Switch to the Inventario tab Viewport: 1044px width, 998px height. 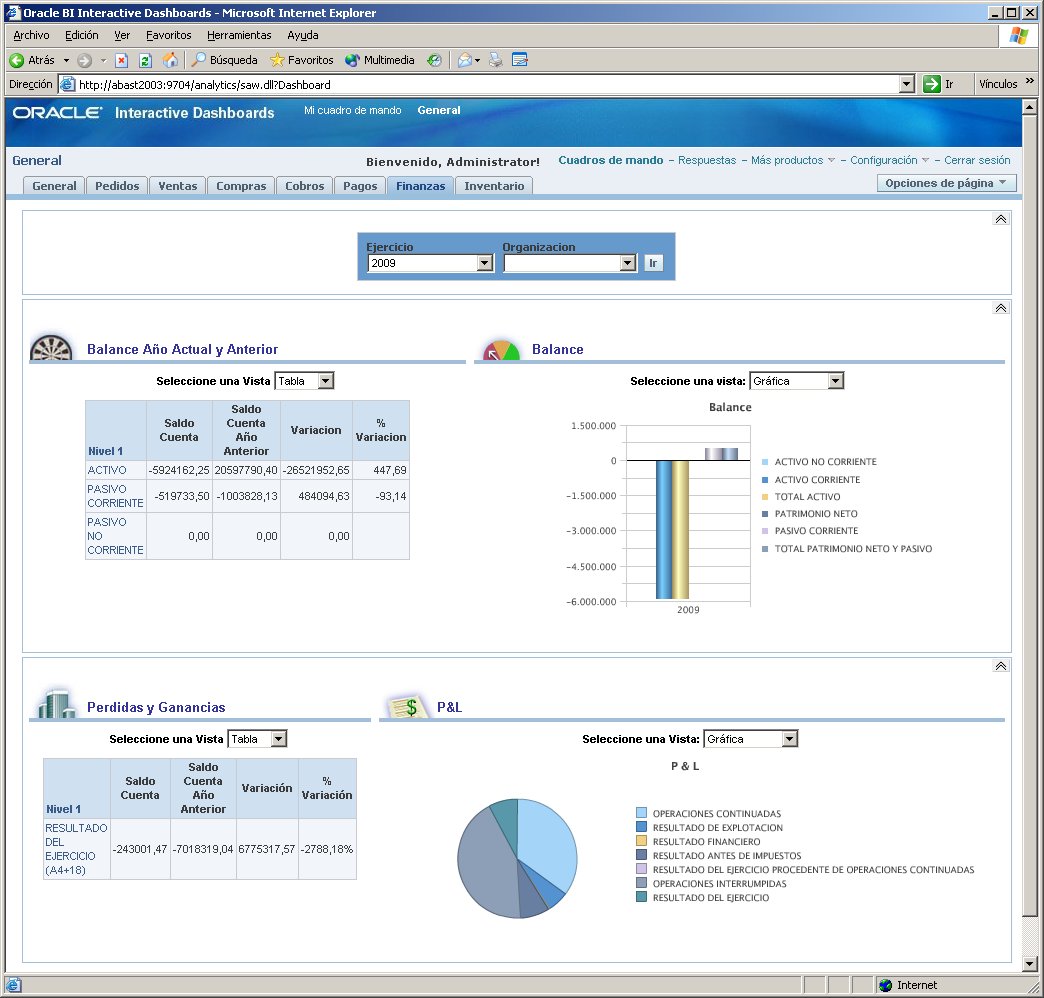pos(494,186)
